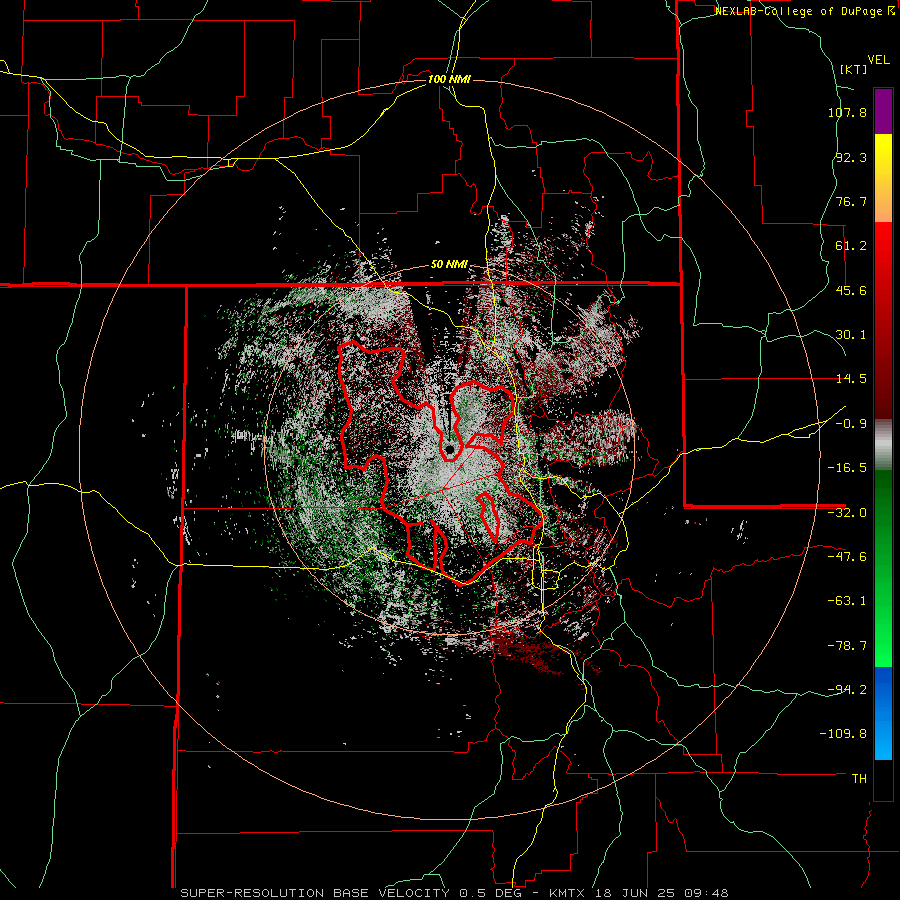
Task: Click the -78.7 value on velocity scale
Action: [847, 646]
